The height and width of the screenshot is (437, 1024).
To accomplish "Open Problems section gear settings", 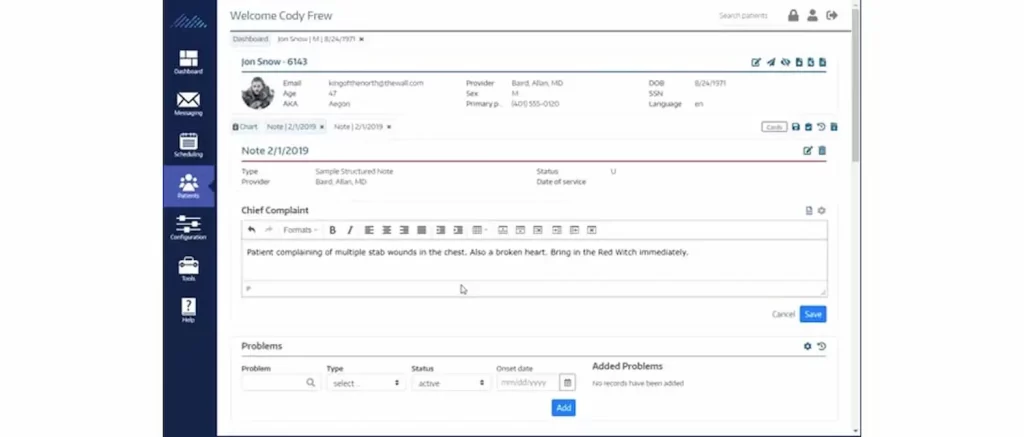I will (808, 346).
